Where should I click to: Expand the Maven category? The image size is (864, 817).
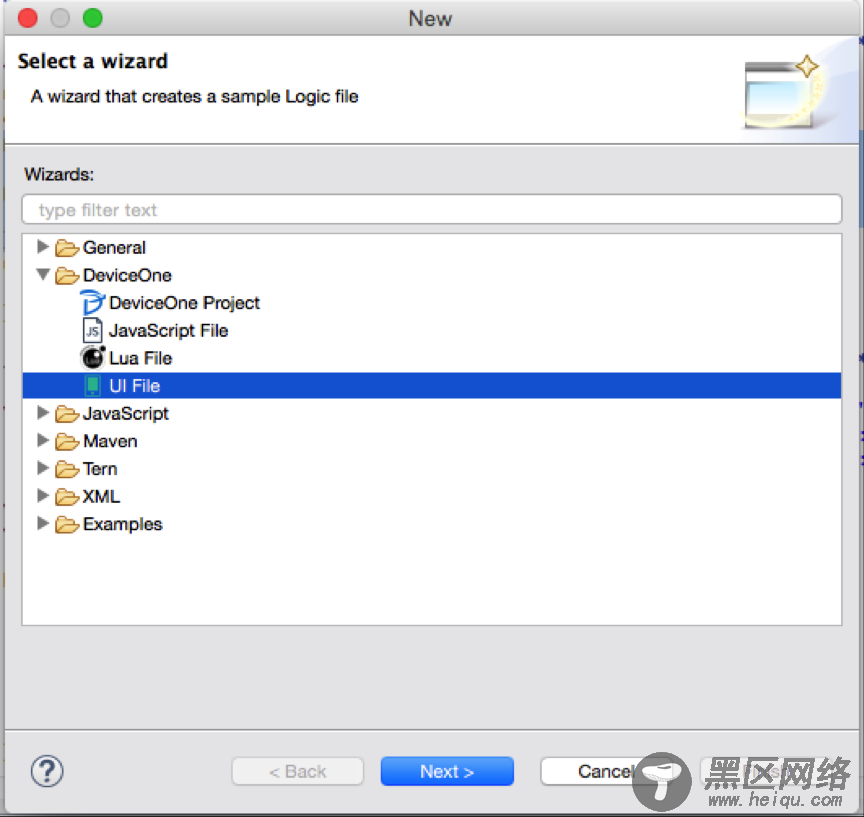pyautogui.click(x=42, y=440)
